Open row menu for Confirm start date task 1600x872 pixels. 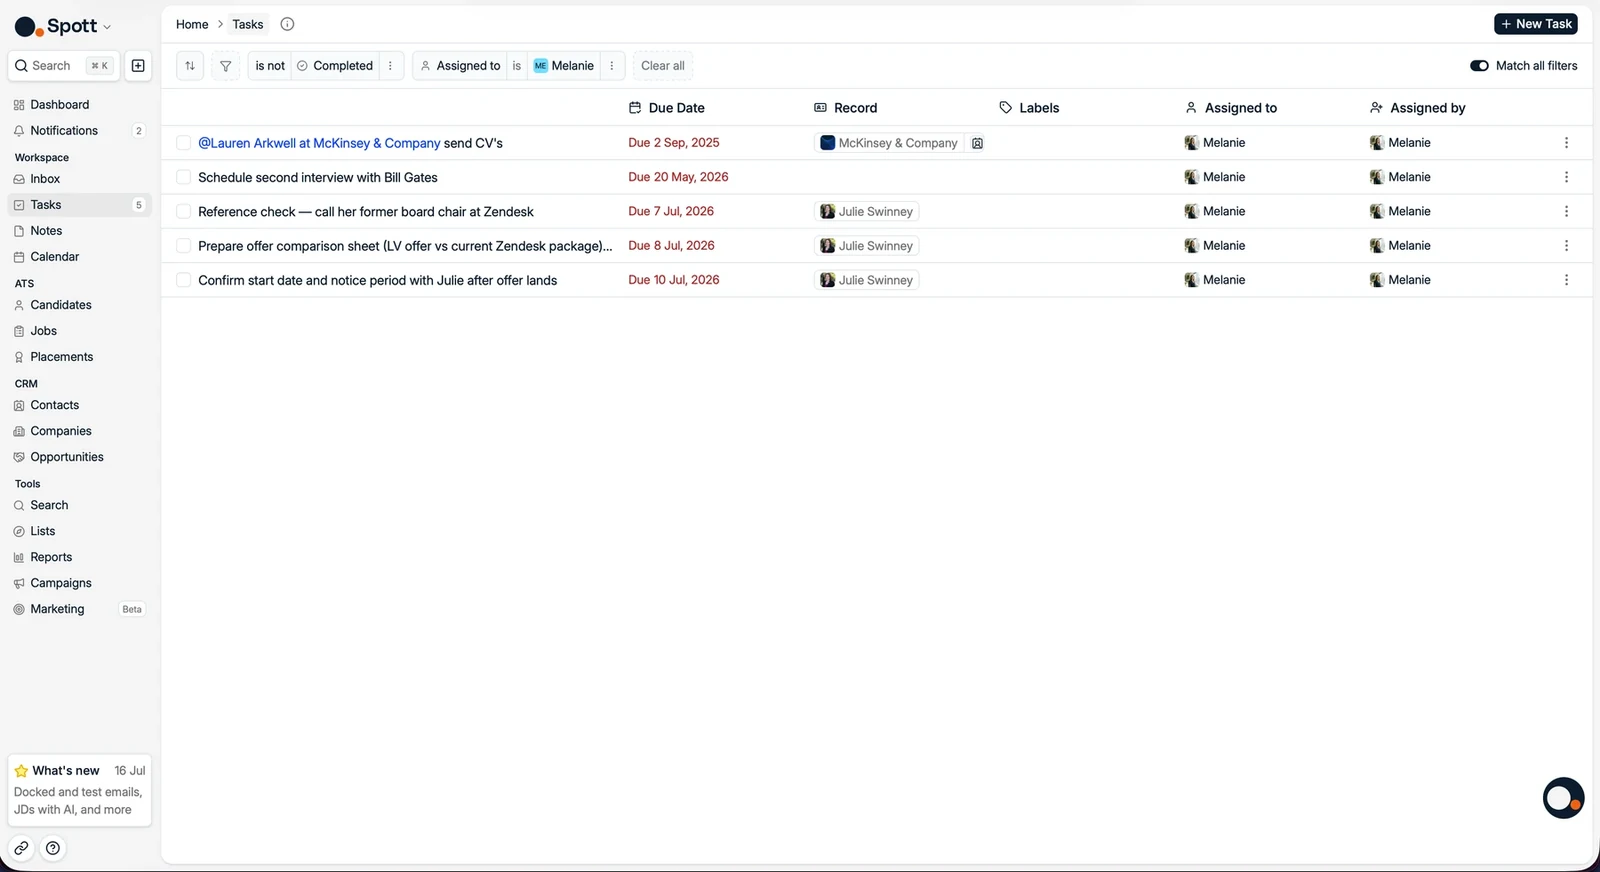pos(1566,280)
